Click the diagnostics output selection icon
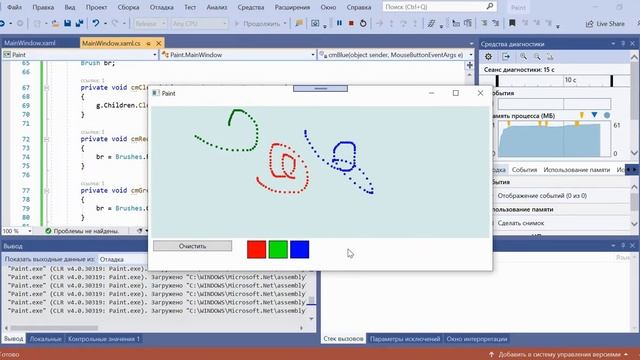The image size is (640, 360). (x=506, y=57)
